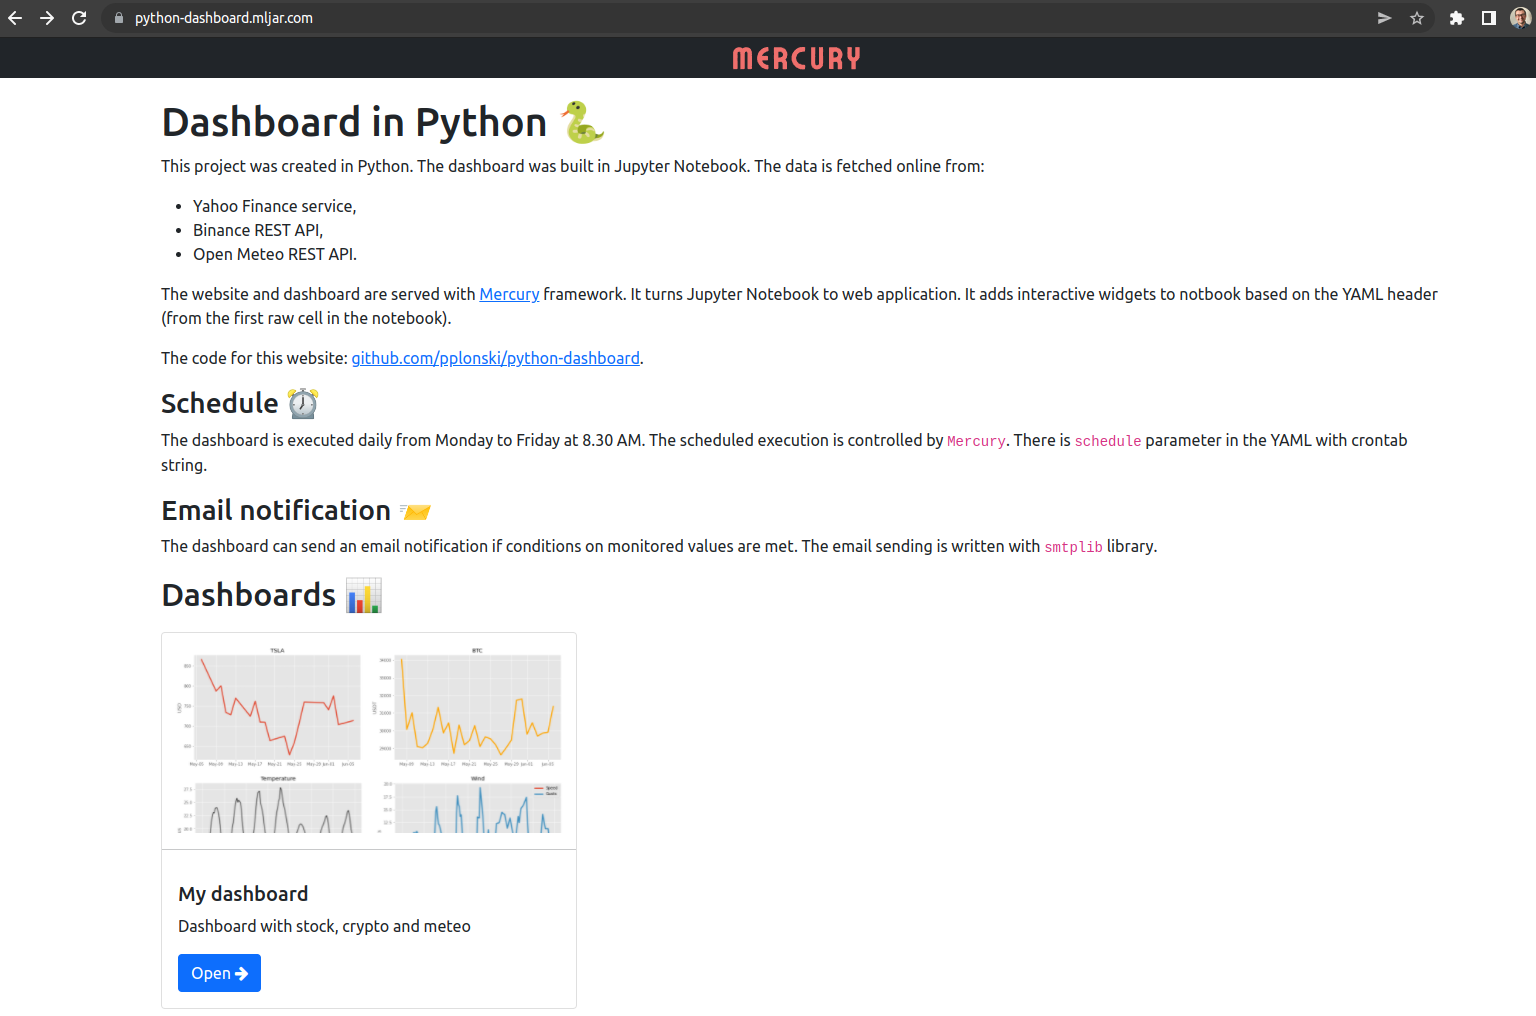Open the browser extensions puzzle icon
This screenshot has height=1016, width=1536.
tap(1456, 18)
